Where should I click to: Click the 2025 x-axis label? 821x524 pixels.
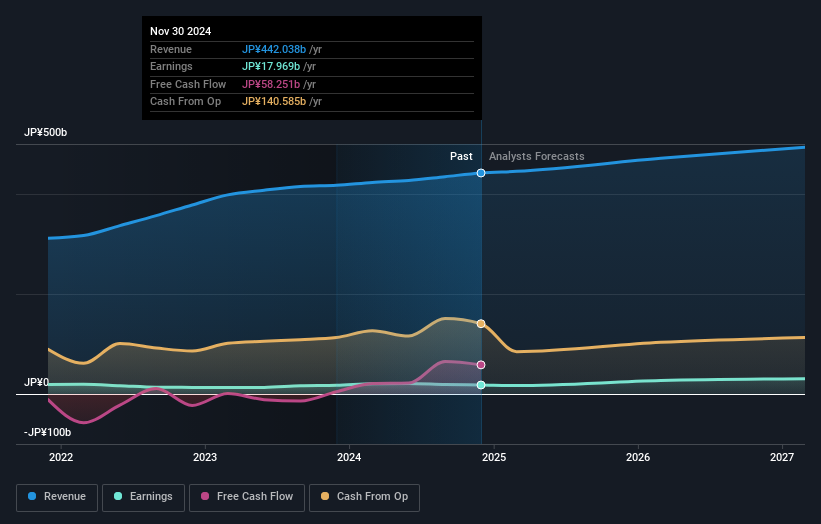494,457
